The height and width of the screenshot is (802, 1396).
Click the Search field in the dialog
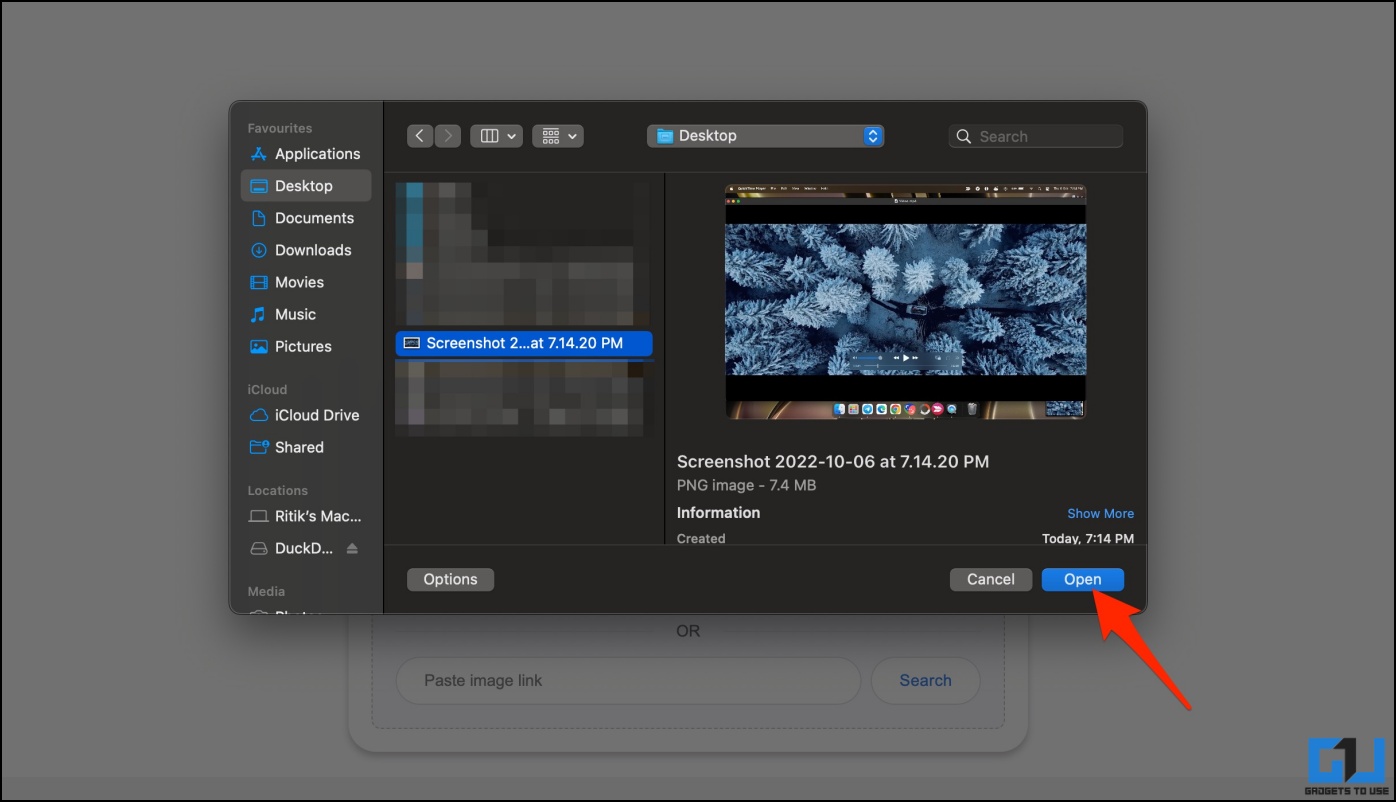(1035, 136)
